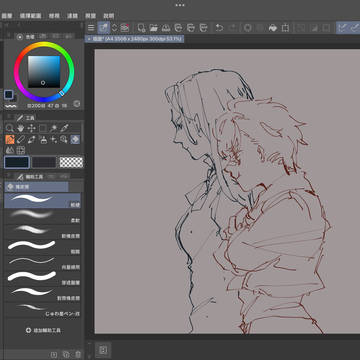
Task: Click the greyed-out redo arrow icon
Action: click(x=233, y=28)
